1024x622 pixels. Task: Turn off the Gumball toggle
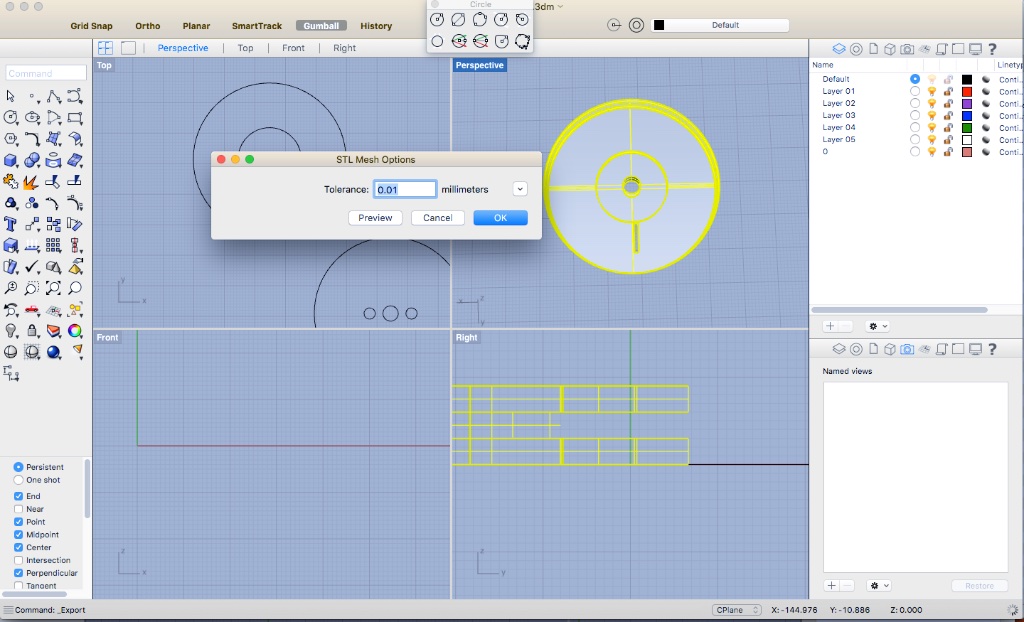(x=321, y=26)
